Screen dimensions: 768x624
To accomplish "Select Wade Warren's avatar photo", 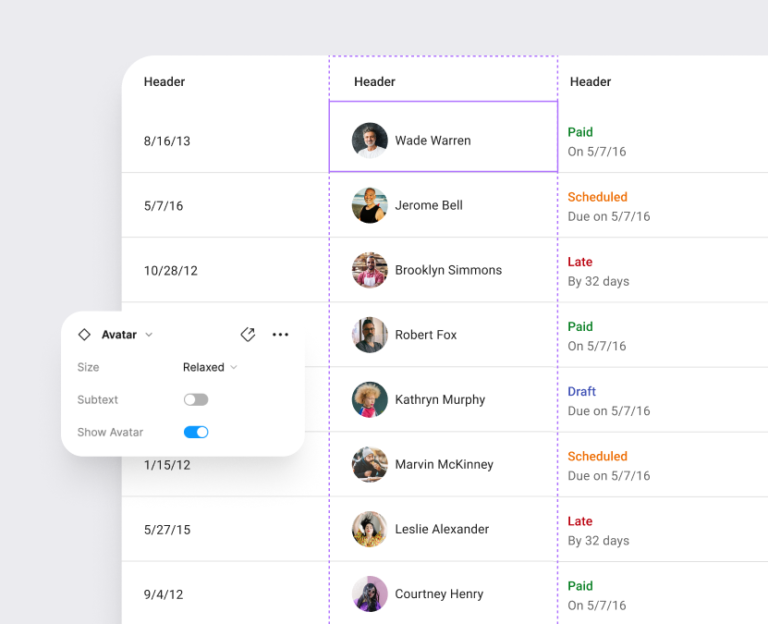I will click(x=370, y=141).
